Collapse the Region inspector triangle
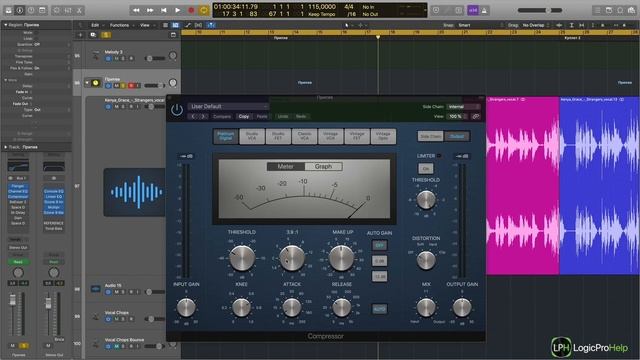 point(6,25)
